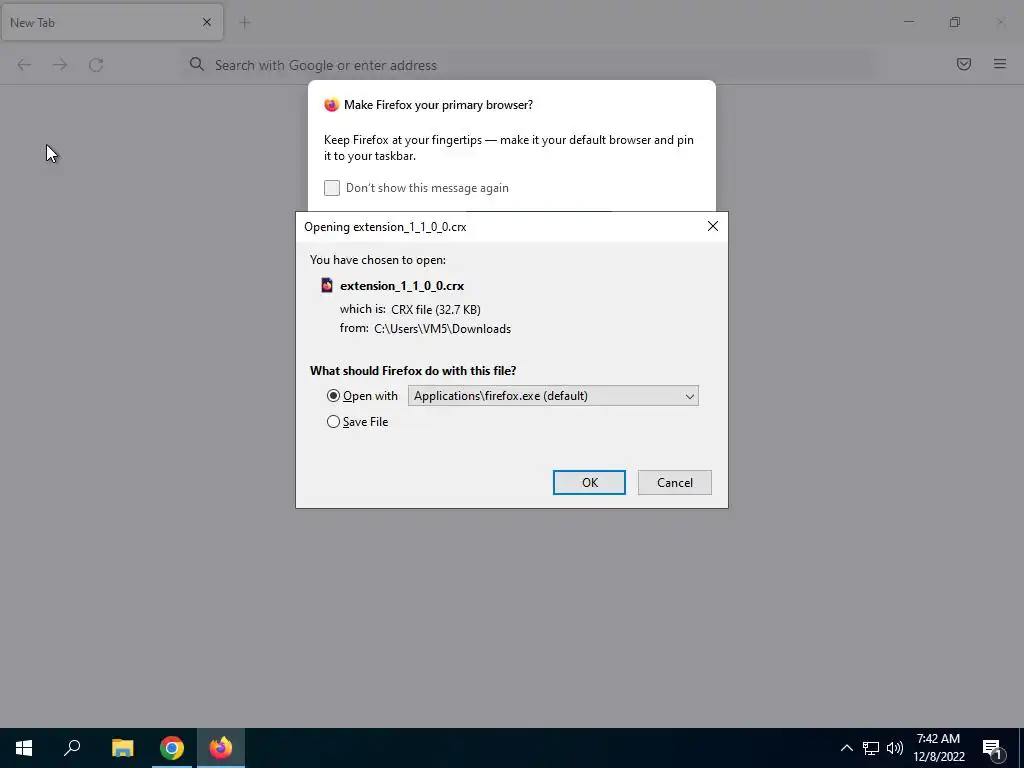Expand the Applications\firefox.exe application dropdown
The width and height of the screenshot is (1024, 768).
[x=553, y=396]
